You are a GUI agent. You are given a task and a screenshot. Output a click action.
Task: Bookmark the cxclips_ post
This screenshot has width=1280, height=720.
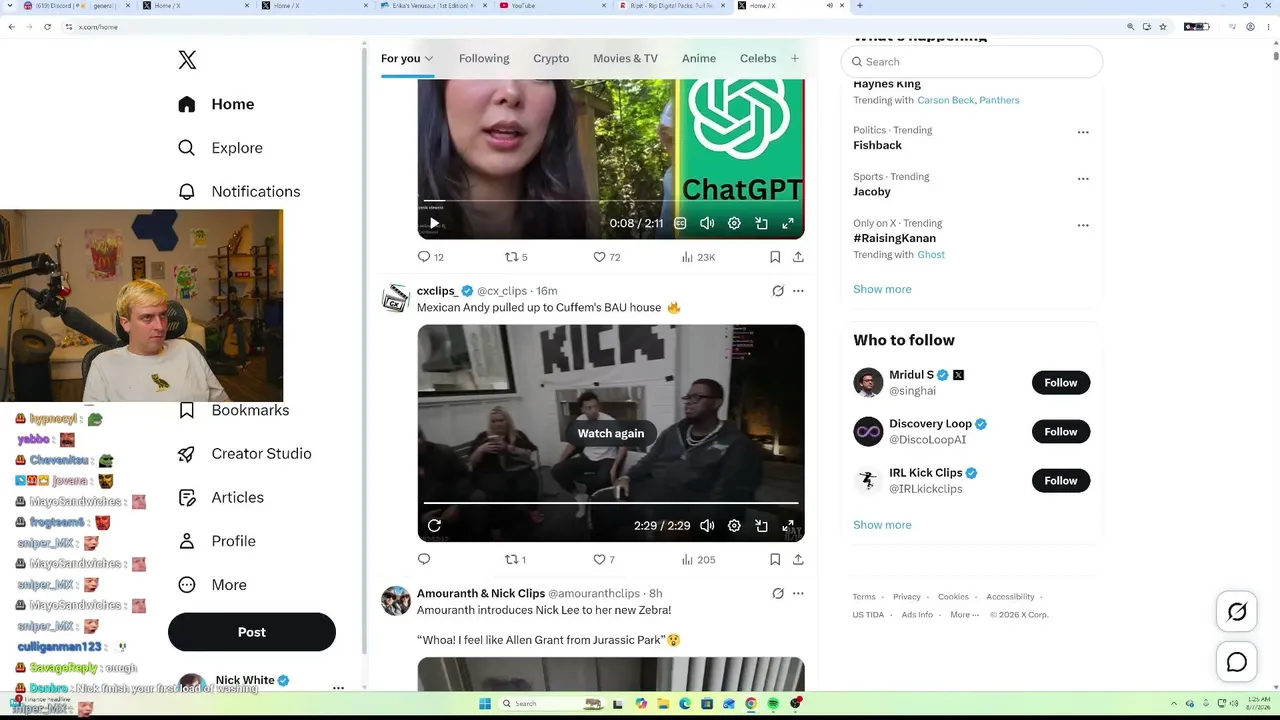pos(775,559)
